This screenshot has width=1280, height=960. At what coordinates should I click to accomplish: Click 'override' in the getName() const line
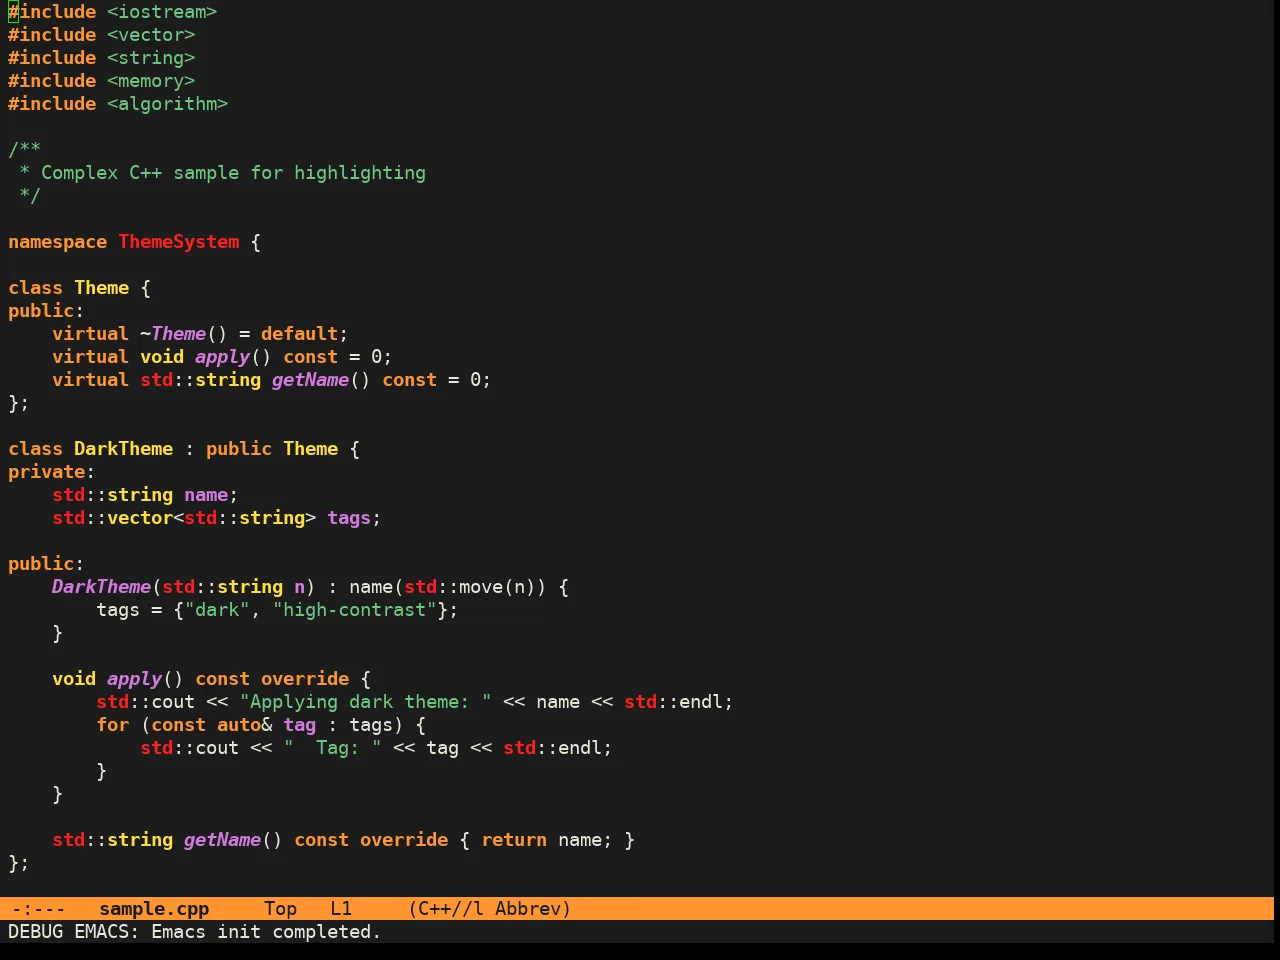405,840
